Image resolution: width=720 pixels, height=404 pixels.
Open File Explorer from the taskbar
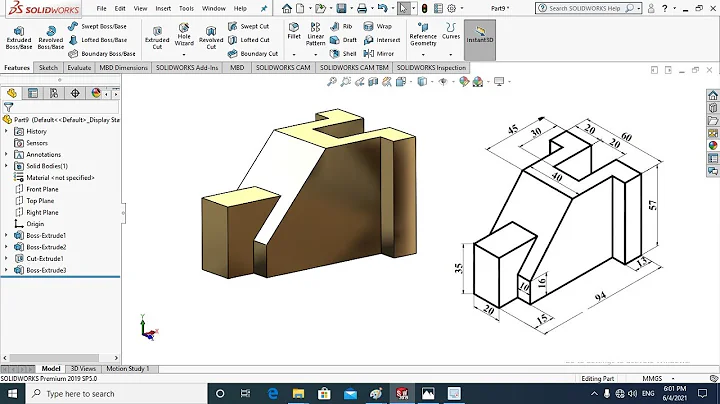click(x=298, y=394)
